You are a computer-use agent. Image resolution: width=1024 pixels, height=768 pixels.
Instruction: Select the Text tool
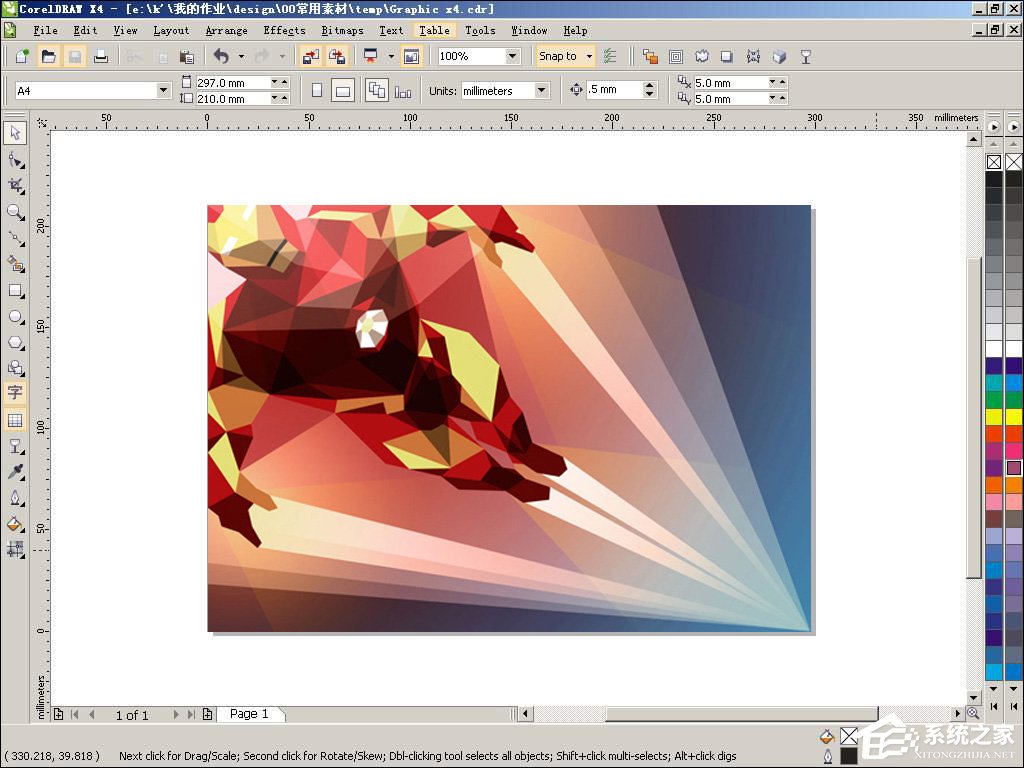click(x=15, y=392)
